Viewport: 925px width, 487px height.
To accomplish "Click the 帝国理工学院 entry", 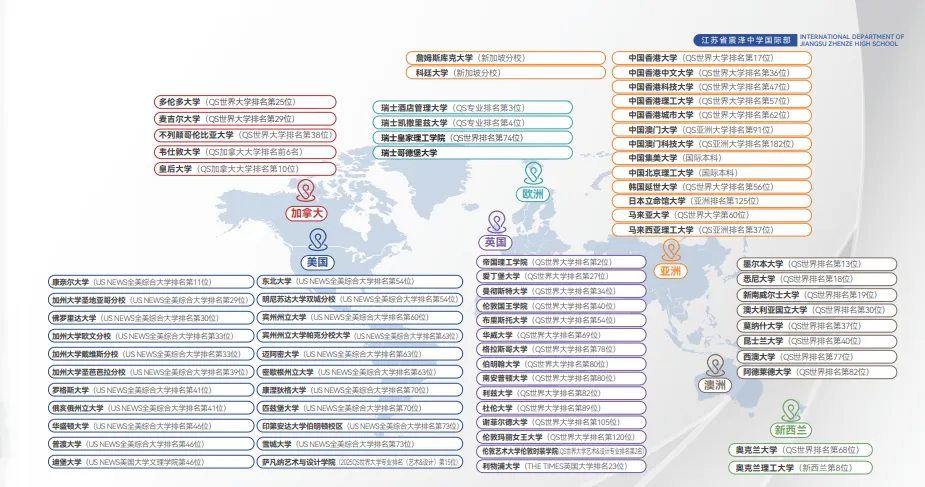I will pyautogui.click(x=562, y=262).
